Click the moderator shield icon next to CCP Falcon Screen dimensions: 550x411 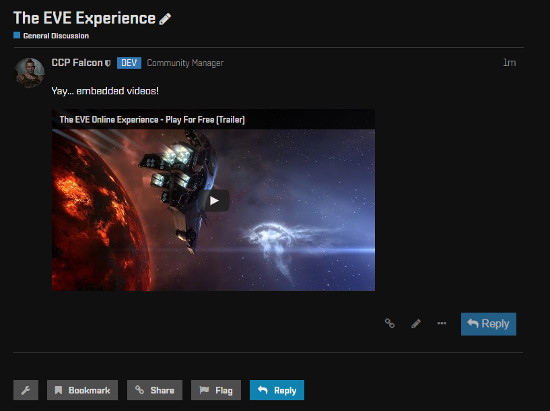point(108,63)
